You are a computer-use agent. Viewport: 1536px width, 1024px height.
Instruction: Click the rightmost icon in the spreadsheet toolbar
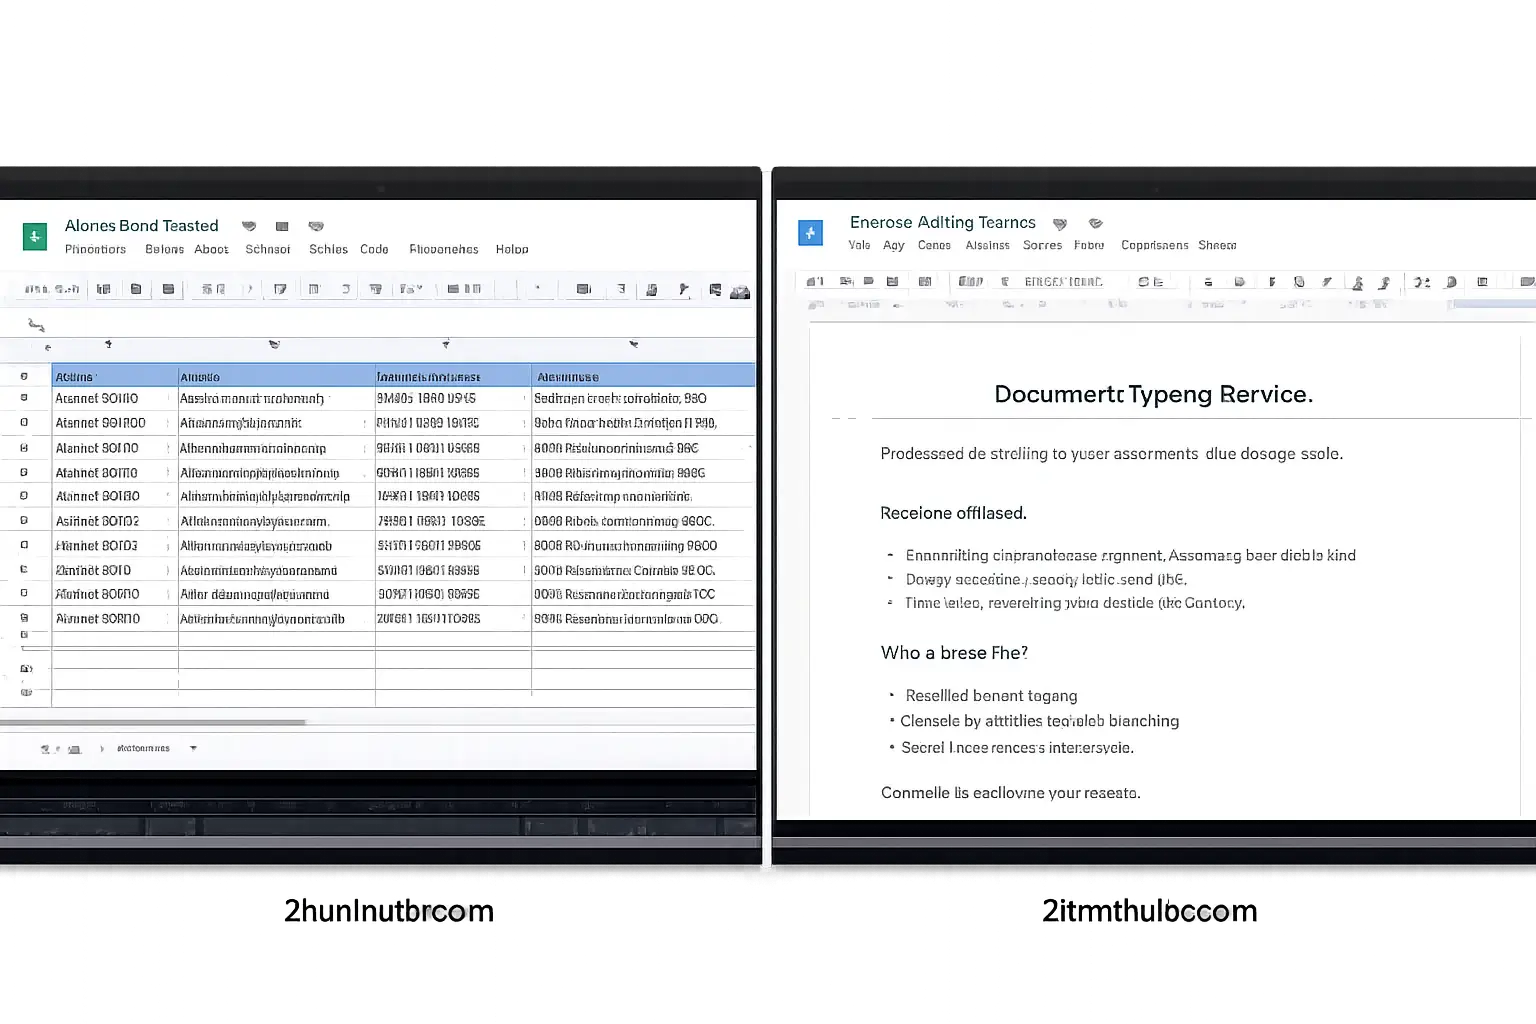point(740,291)
